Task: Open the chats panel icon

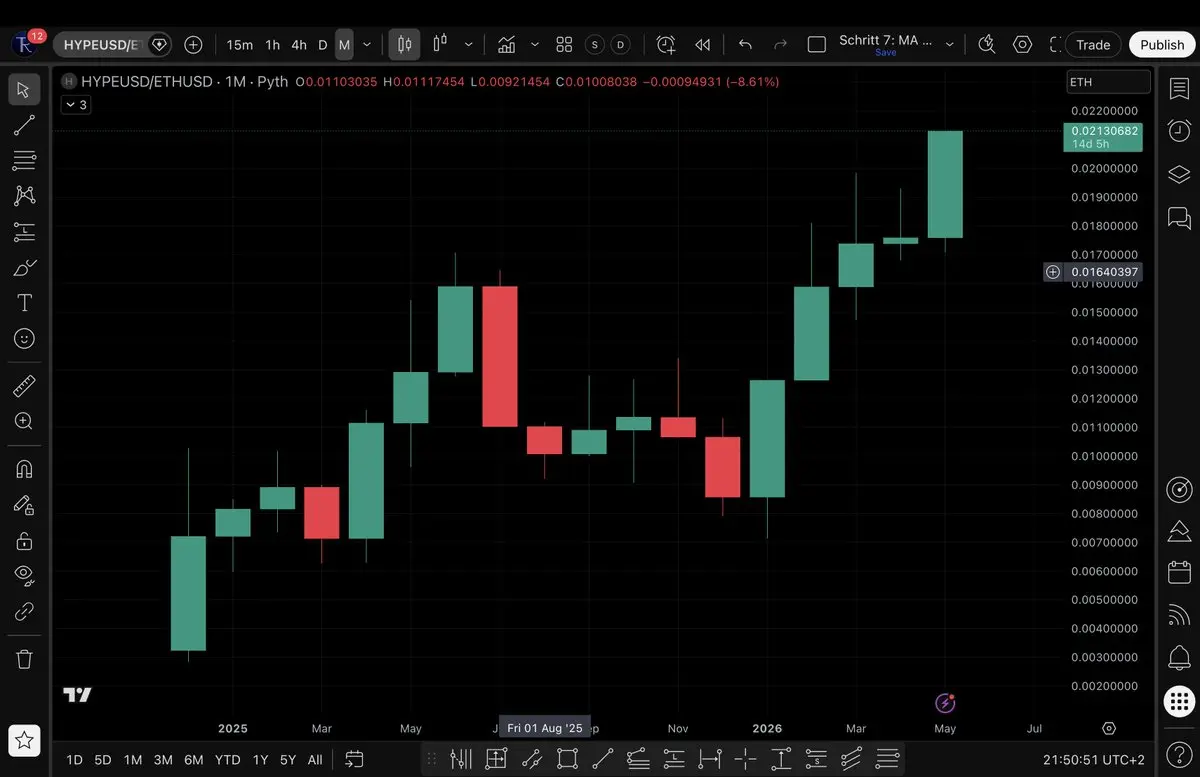Action: coord(1179,217)
